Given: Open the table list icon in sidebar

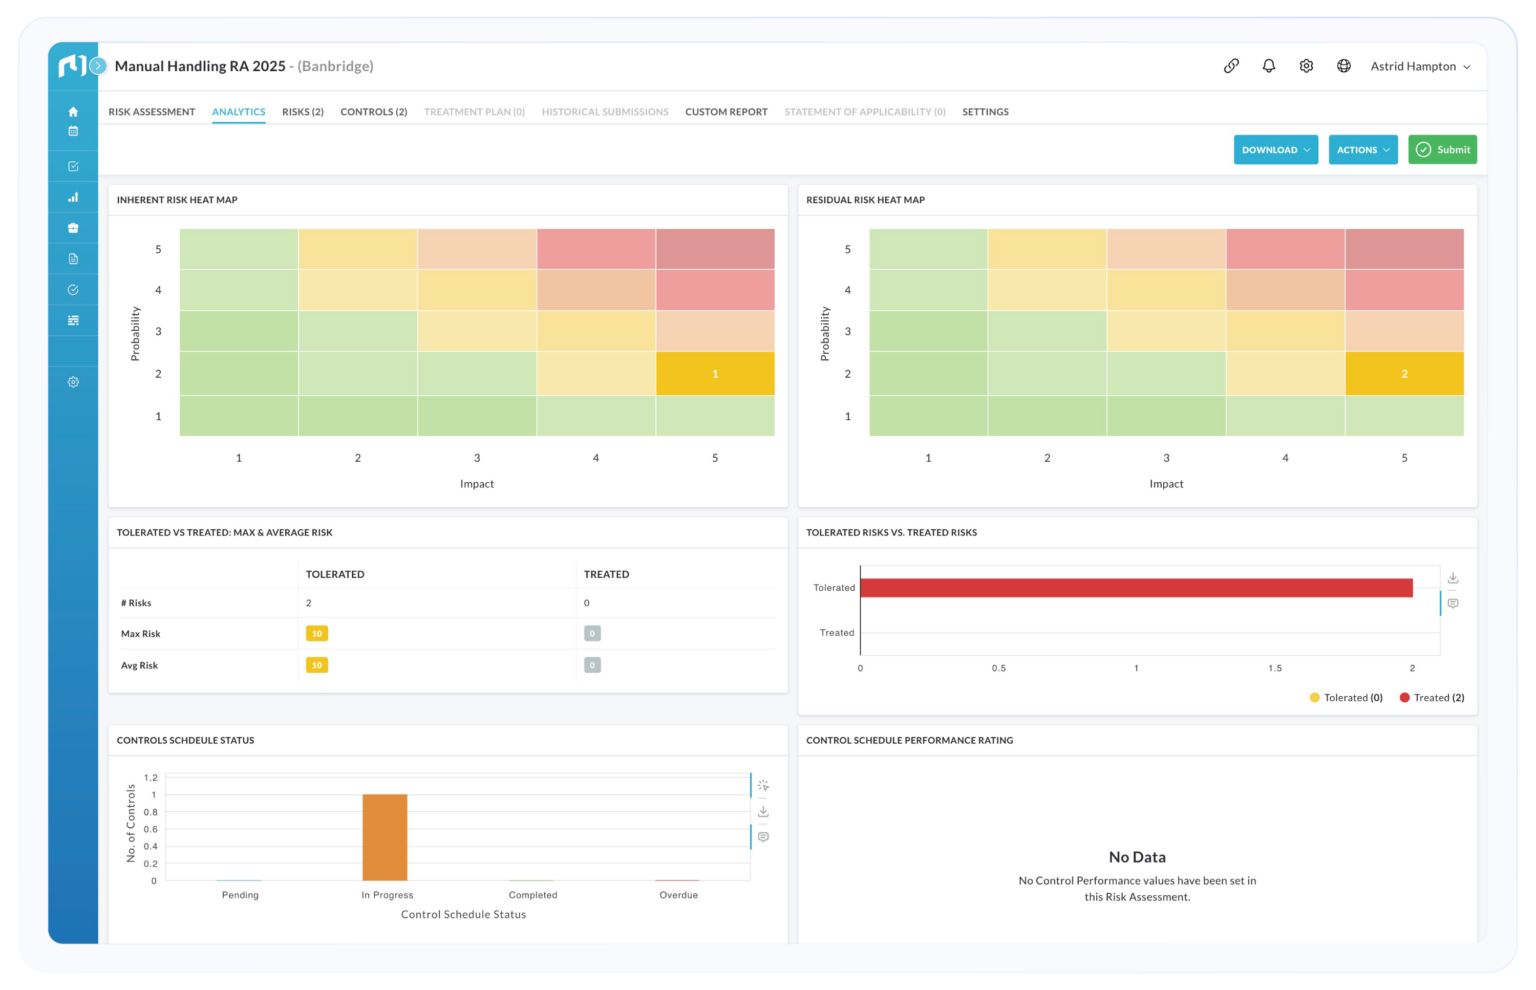Looking at the screenshot, I should 73,321.
